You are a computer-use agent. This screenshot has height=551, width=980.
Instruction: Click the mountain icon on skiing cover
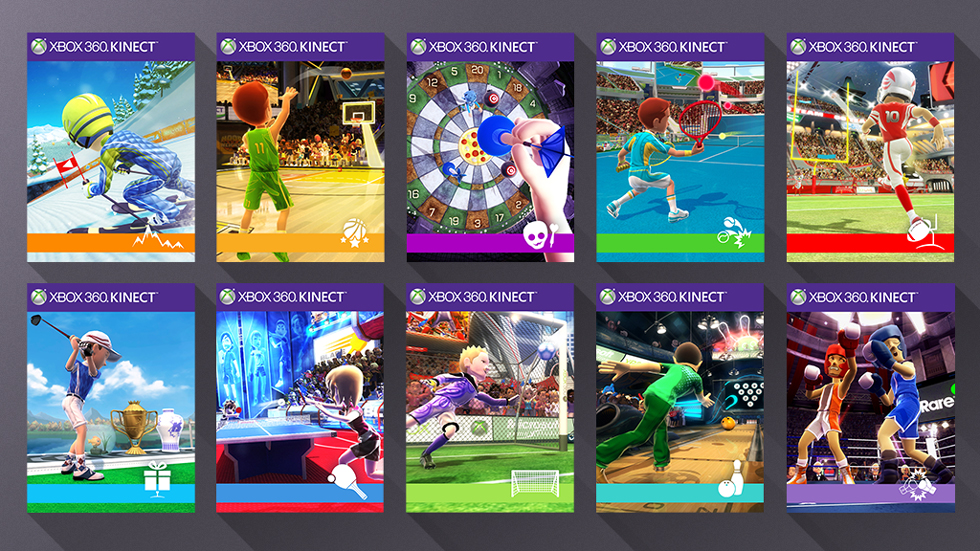(158, 238)
